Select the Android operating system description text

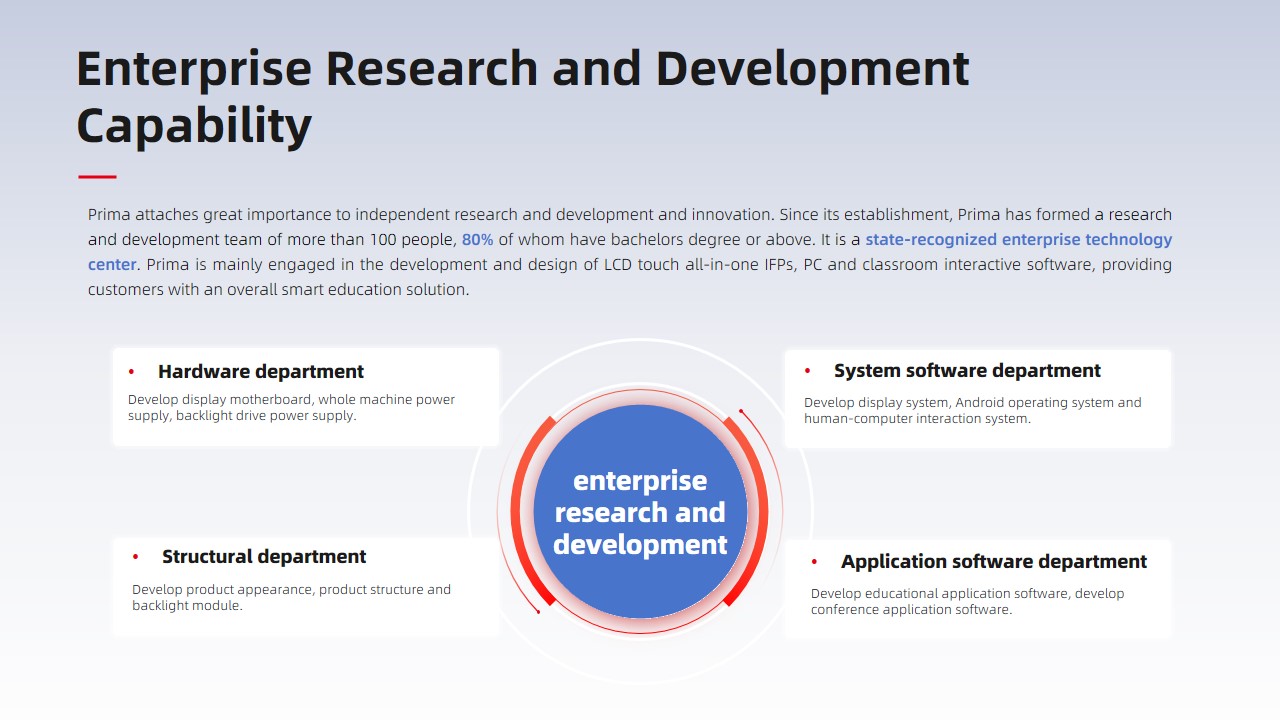[x=972, y=410]
